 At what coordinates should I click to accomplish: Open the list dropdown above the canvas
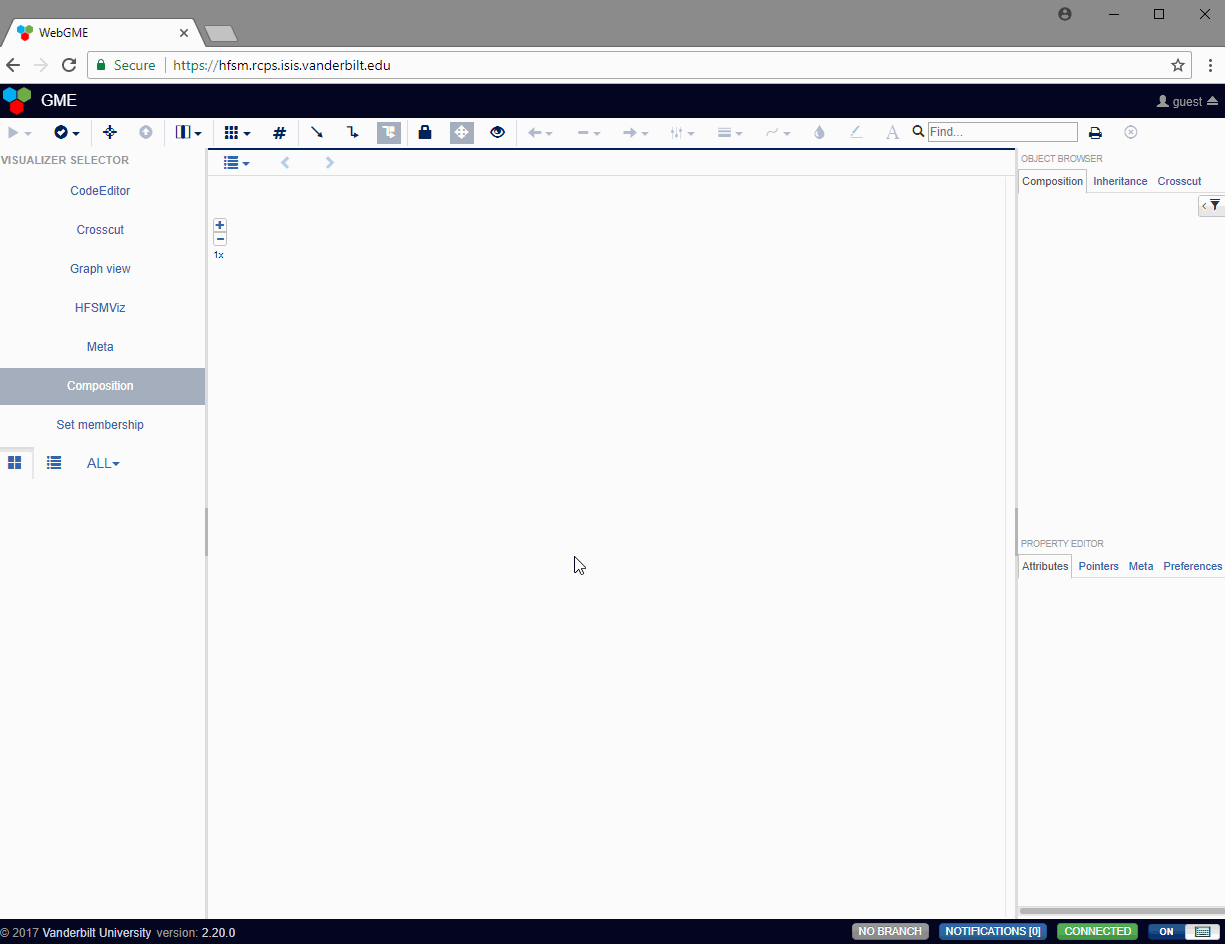click(236, 162)
